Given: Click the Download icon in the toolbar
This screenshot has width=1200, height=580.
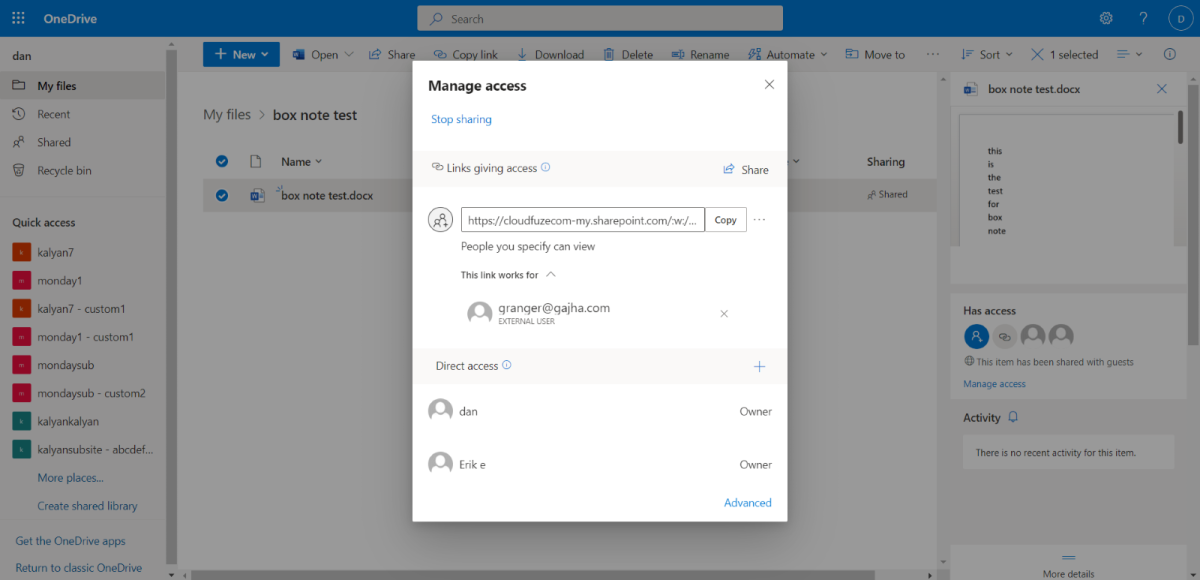Looking at the screenshot, I should click(520, 54).
